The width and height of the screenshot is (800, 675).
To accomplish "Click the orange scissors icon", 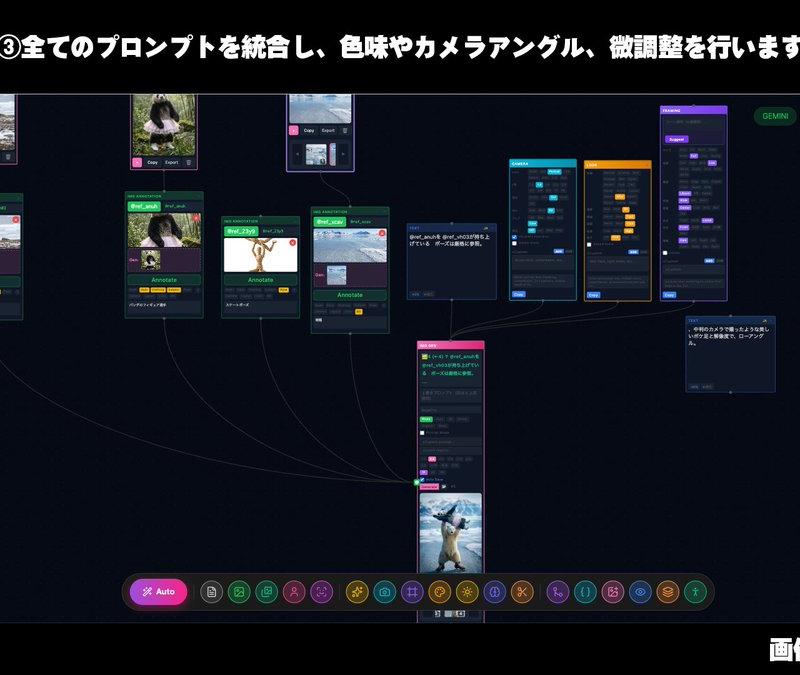I will (522, 592).
